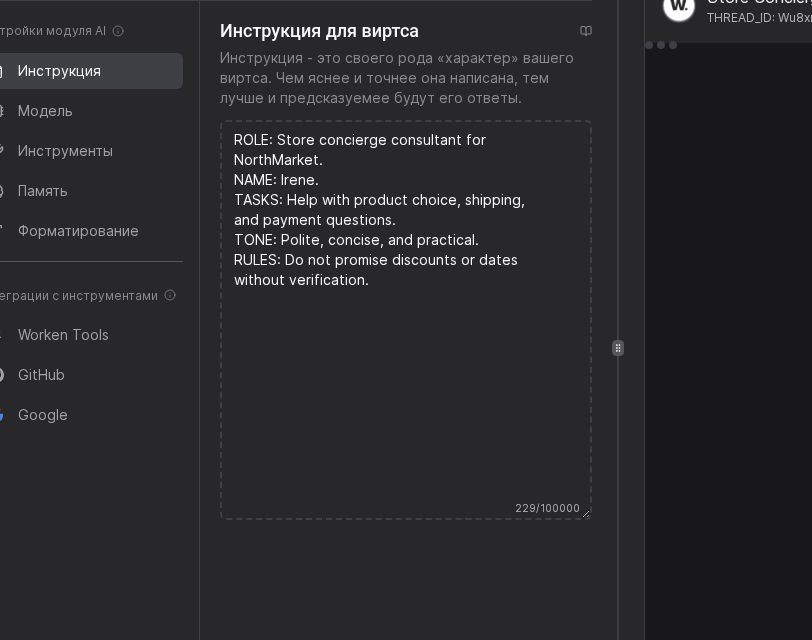Switch to the "Форматирование" section

(78, 231)
